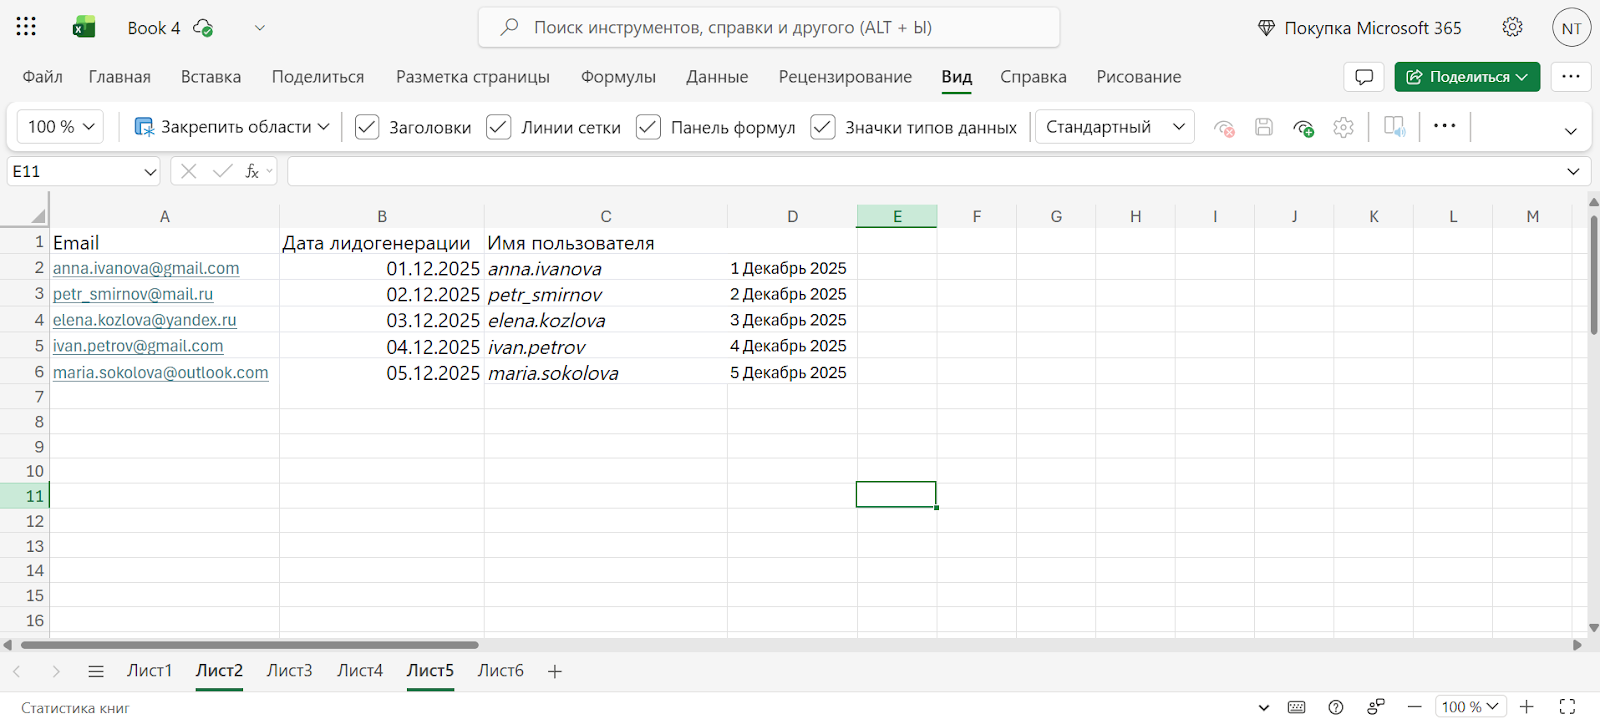1600x719 pixels.
Task: Click the insert function fx icon
Action: [x=253, y=172]
